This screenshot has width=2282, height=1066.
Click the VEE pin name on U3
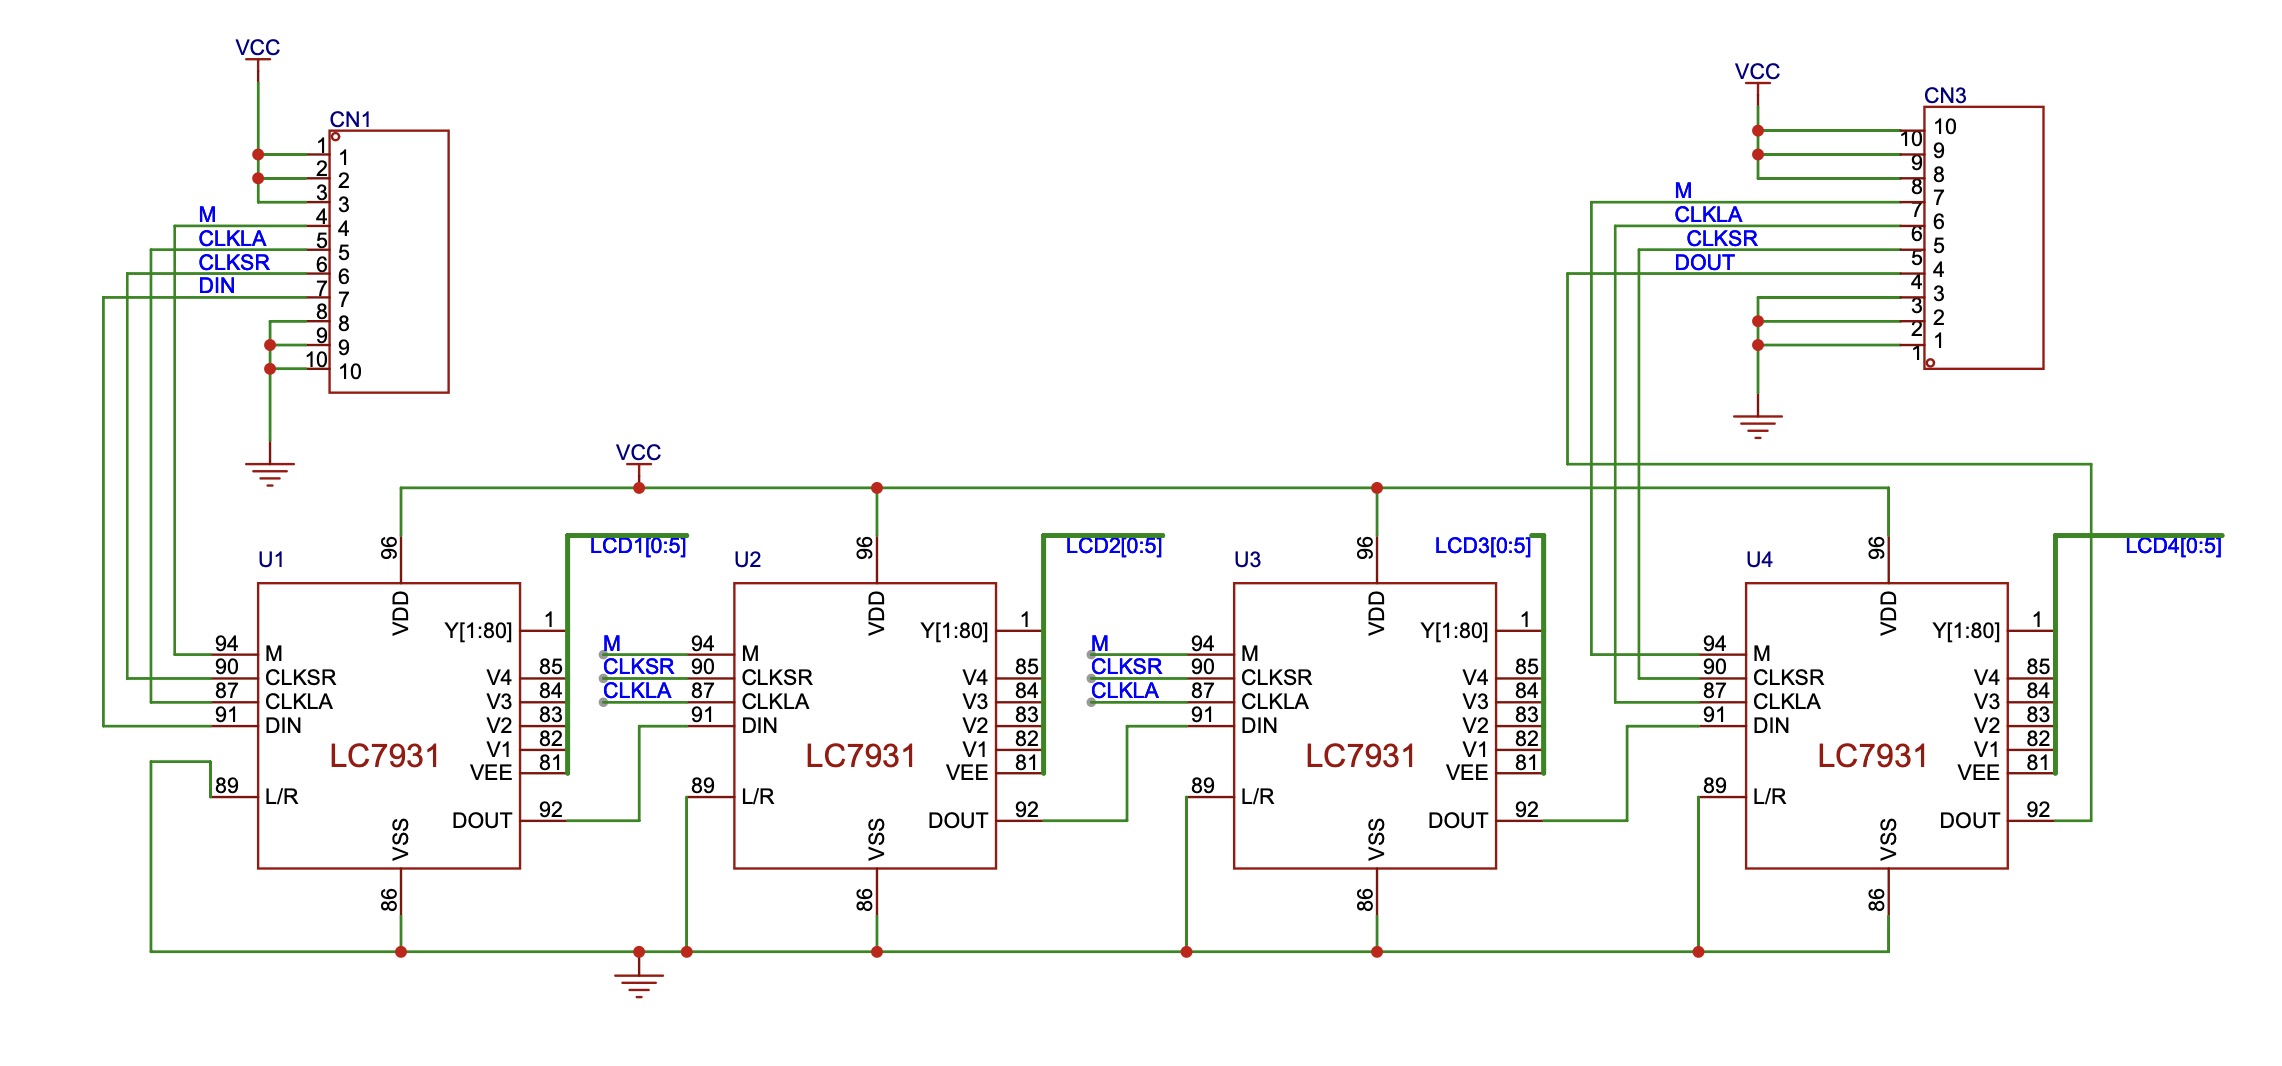[x=1467, y=773]
